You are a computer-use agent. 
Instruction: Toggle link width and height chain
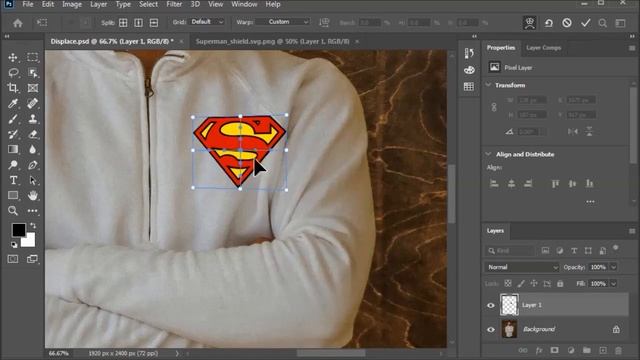coord(494,107)
